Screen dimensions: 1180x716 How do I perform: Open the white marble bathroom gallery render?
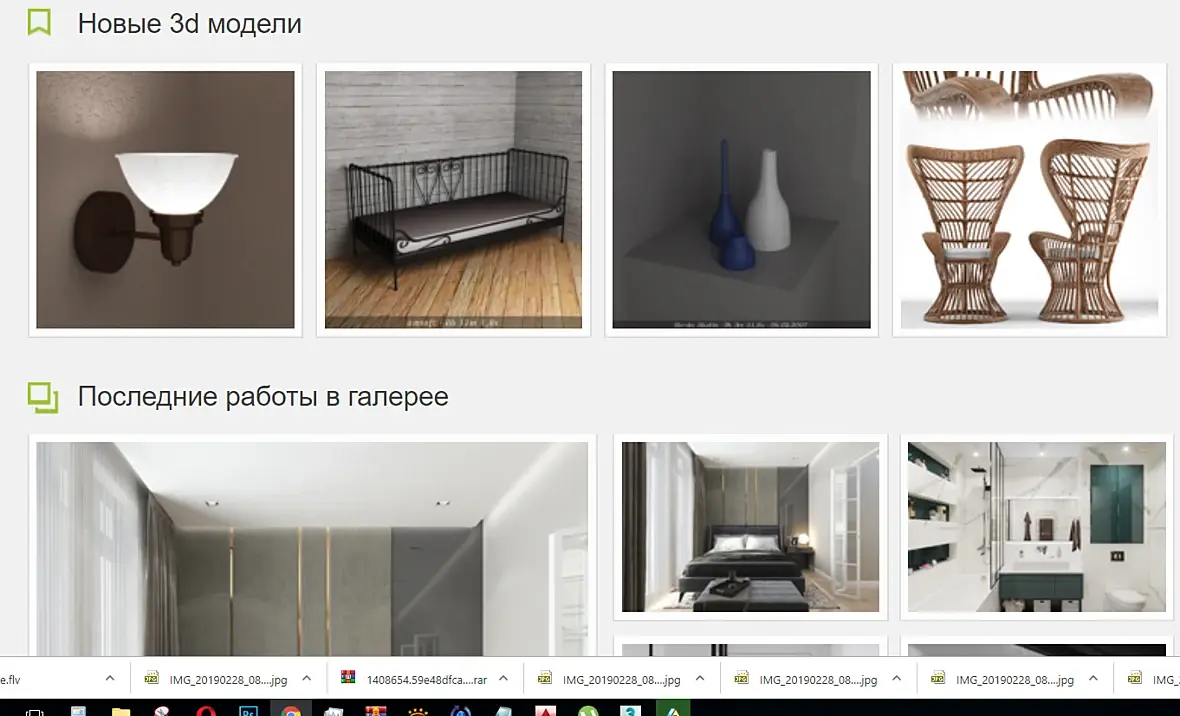pos(1037,527)
